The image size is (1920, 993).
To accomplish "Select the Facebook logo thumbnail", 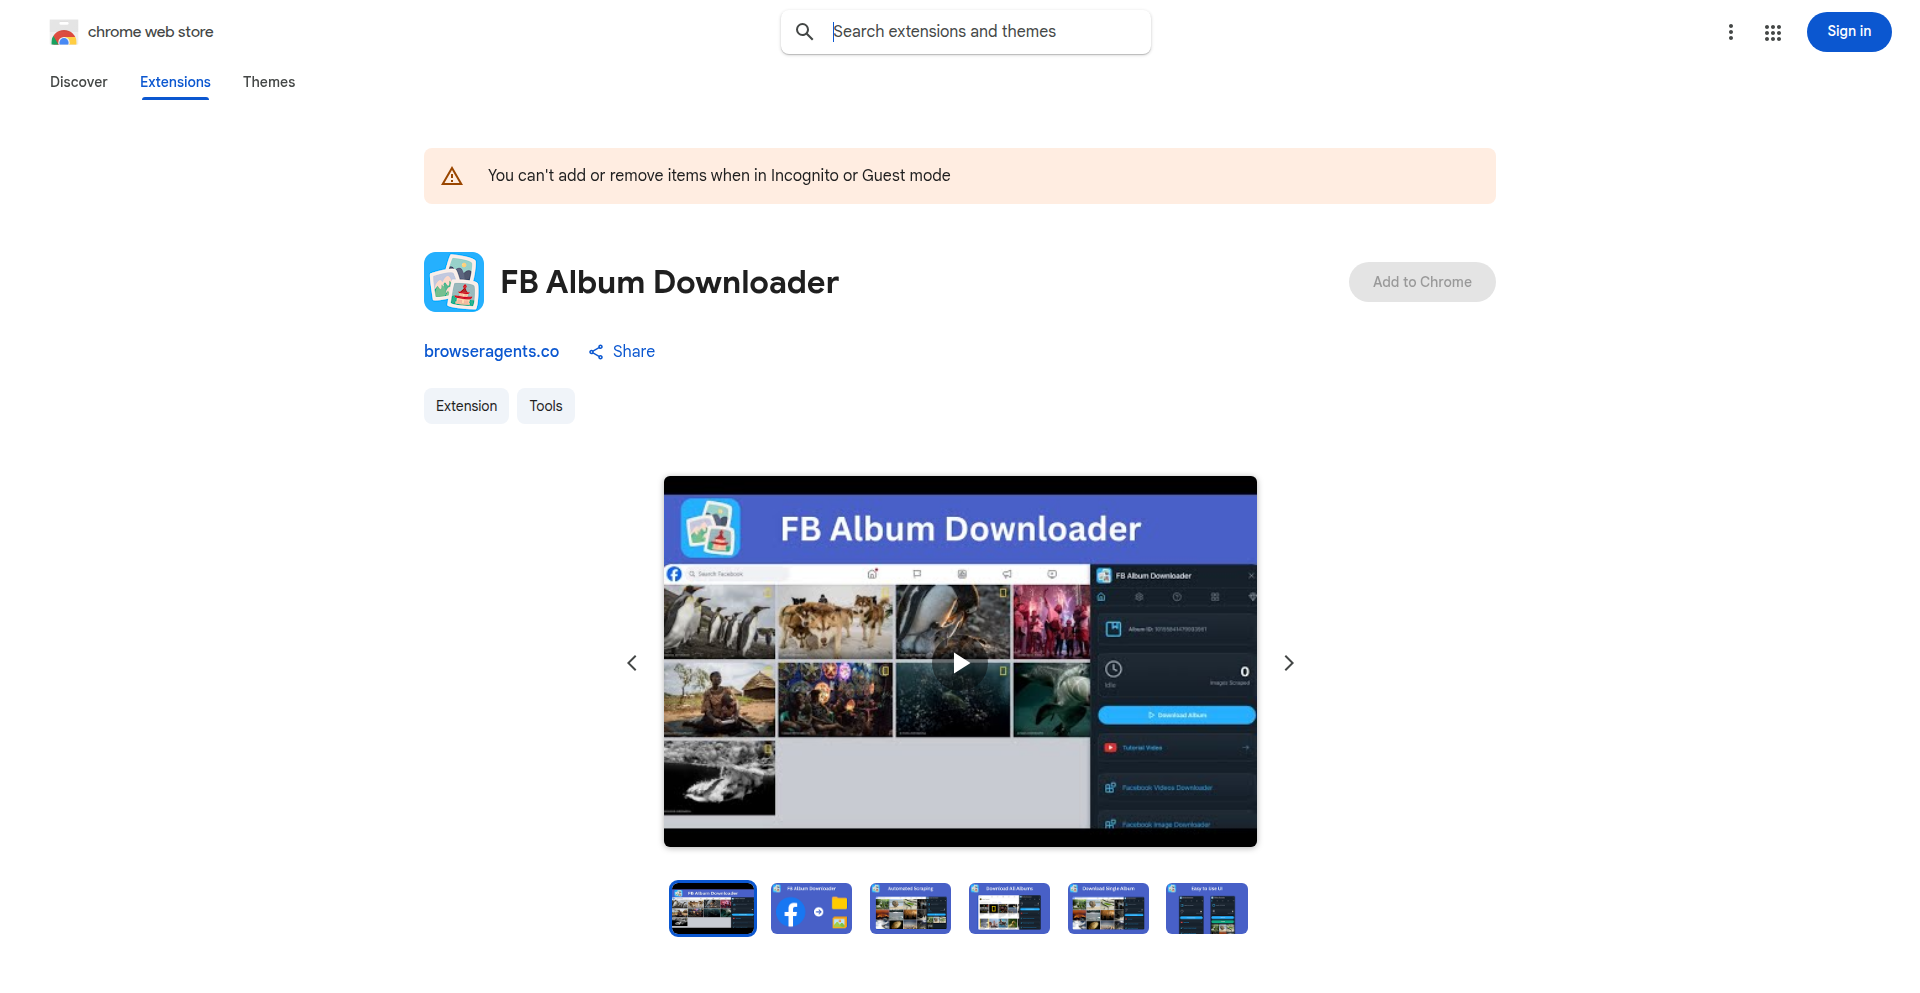I will [x=811, y=908].
